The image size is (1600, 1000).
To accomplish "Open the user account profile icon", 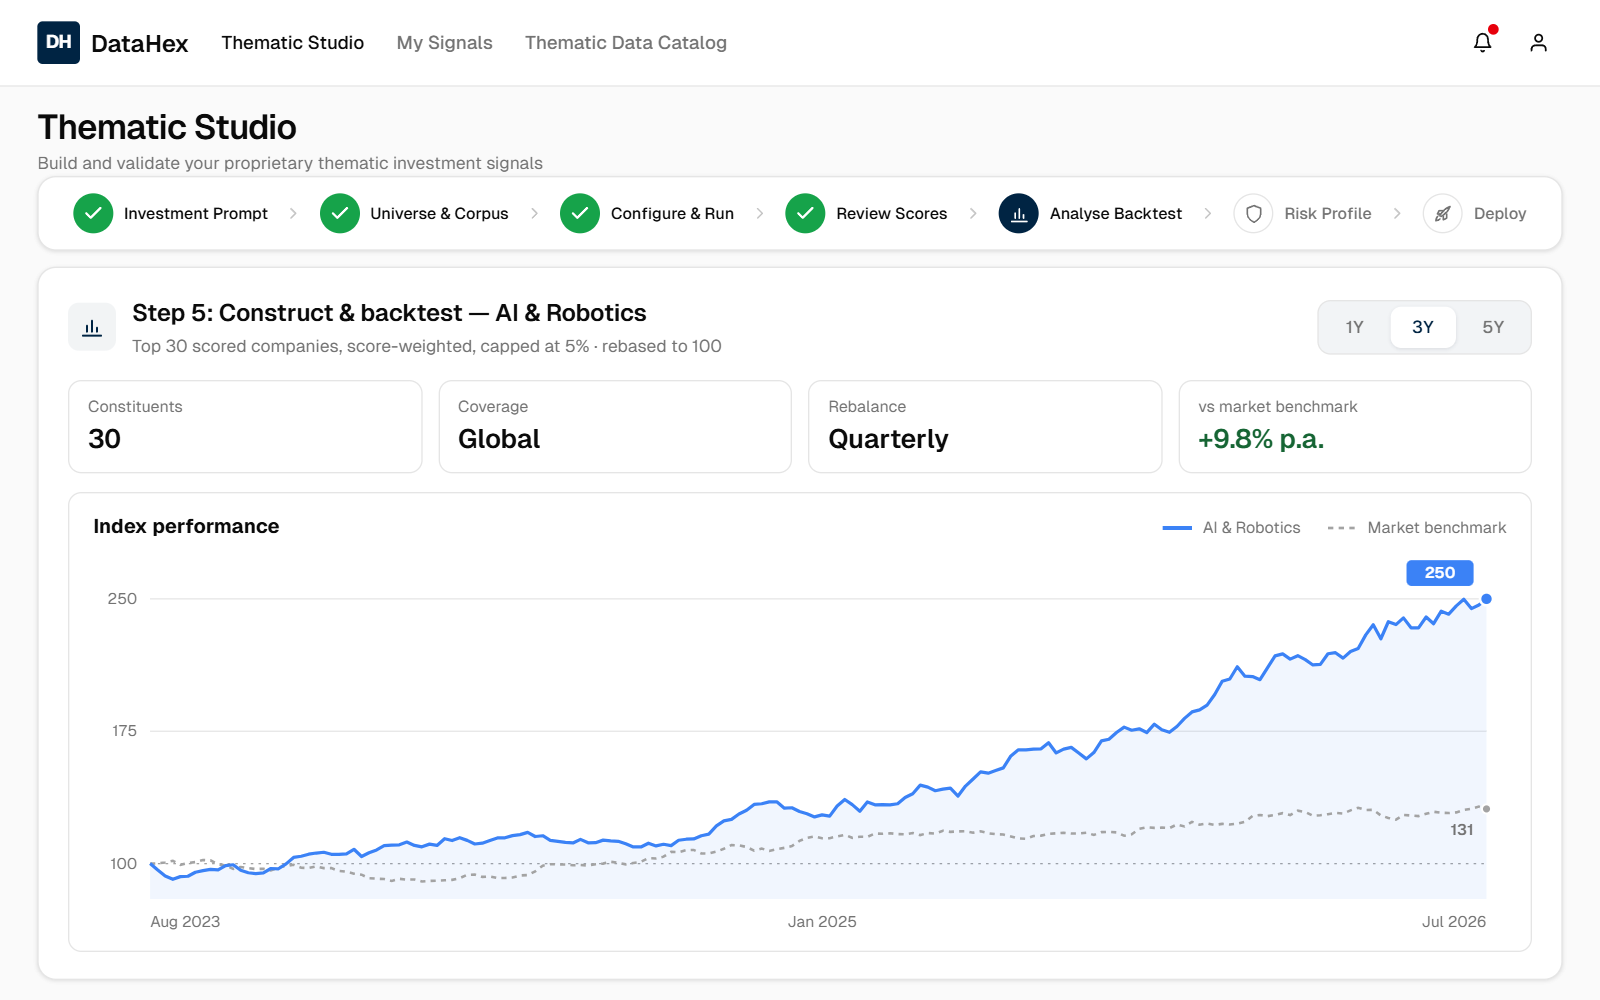I will 1538,42.
